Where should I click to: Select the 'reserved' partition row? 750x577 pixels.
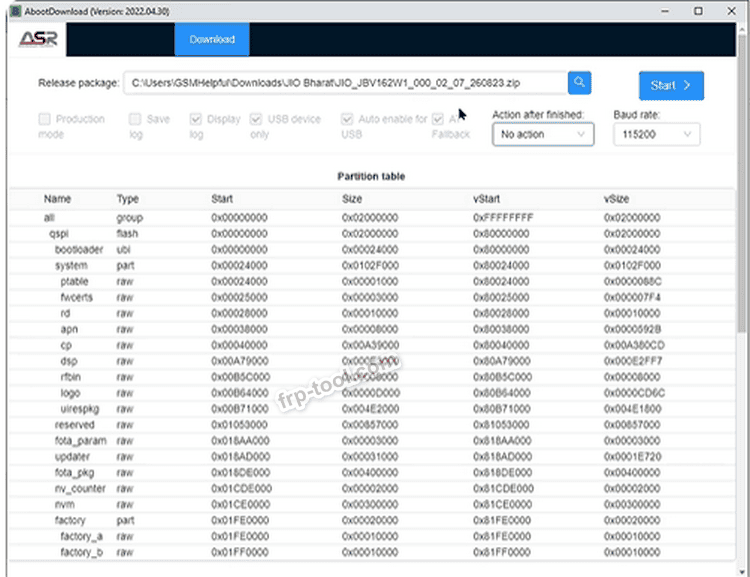pos(372,425)
